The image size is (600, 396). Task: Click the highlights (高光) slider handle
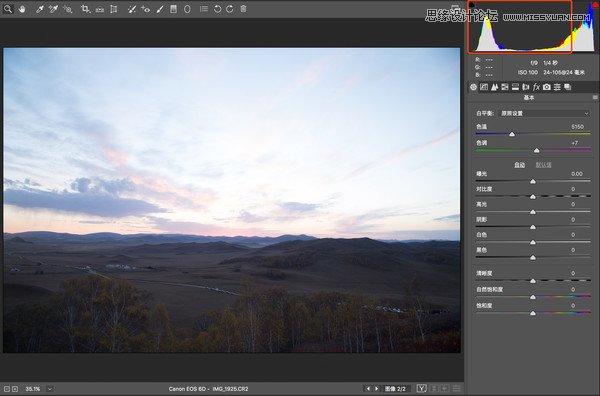click(533, 212)
